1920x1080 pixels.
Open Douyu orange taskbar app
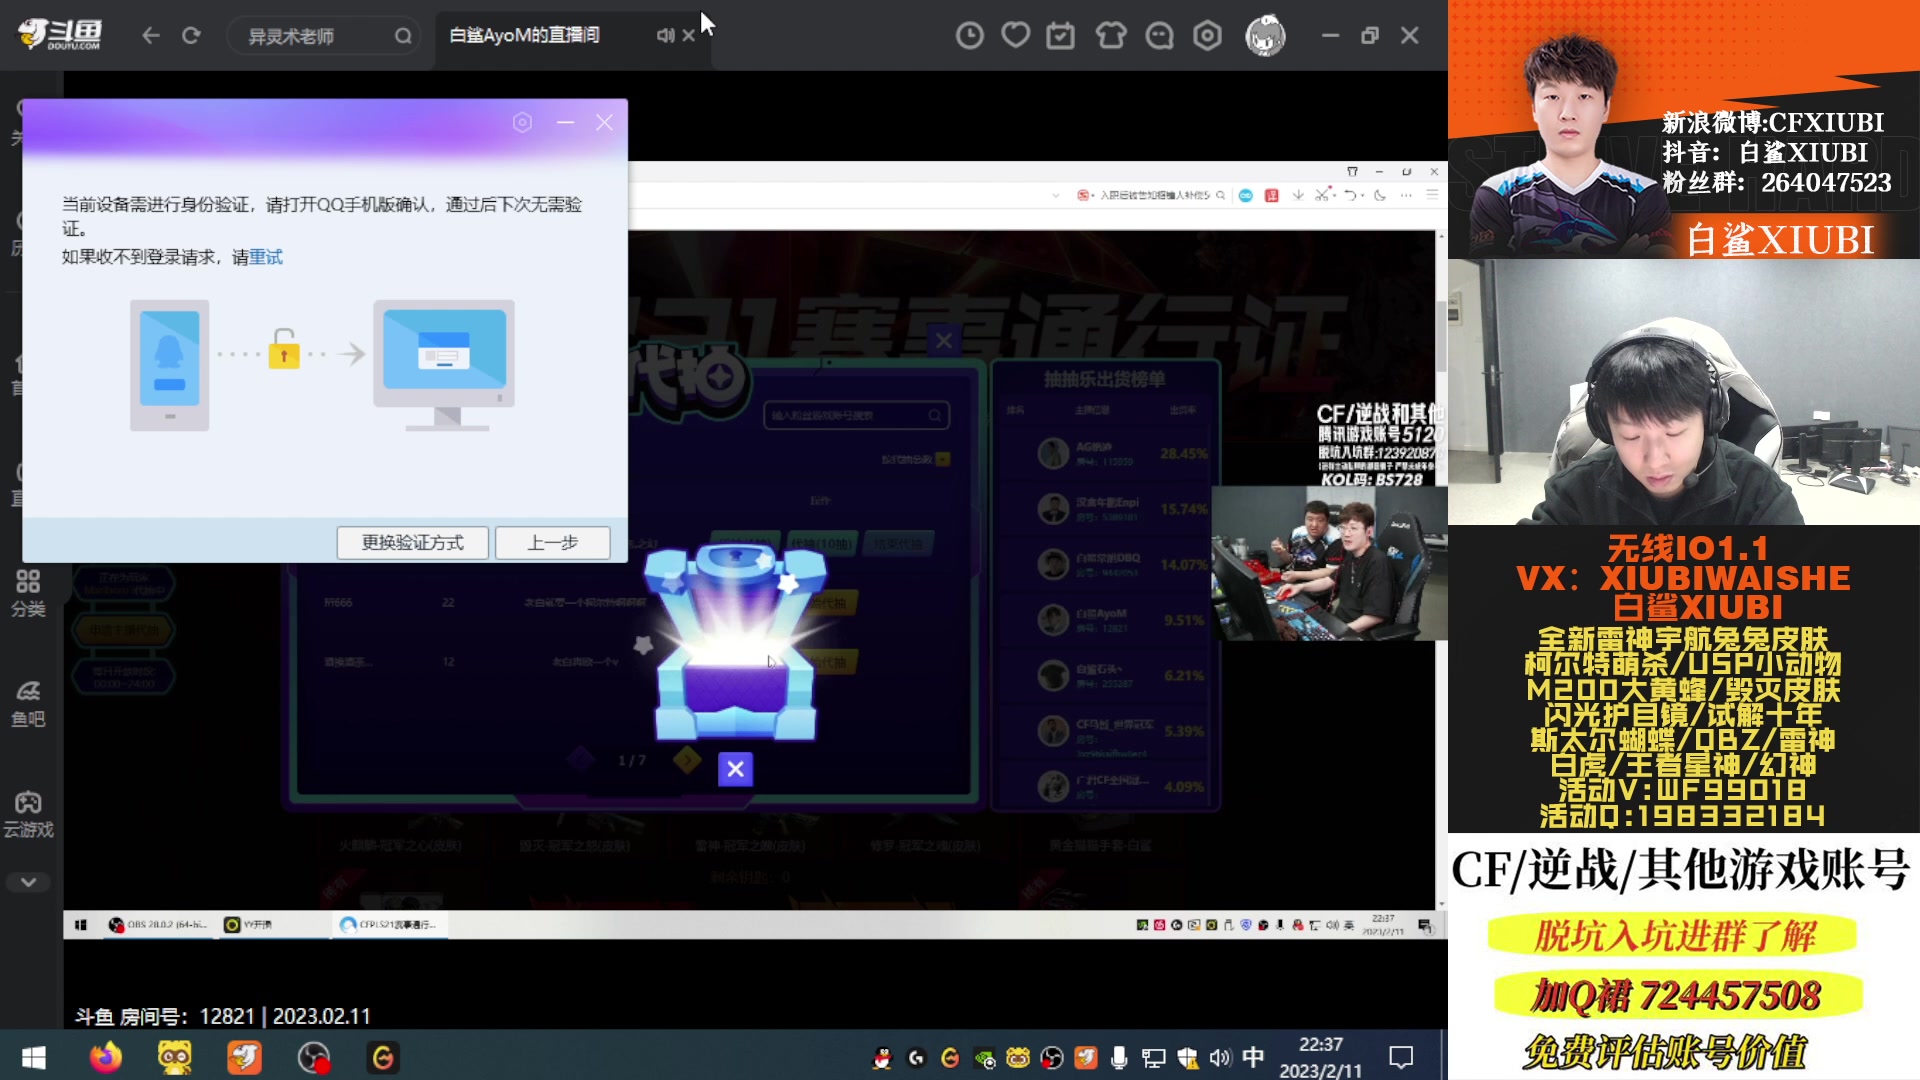244,1057
